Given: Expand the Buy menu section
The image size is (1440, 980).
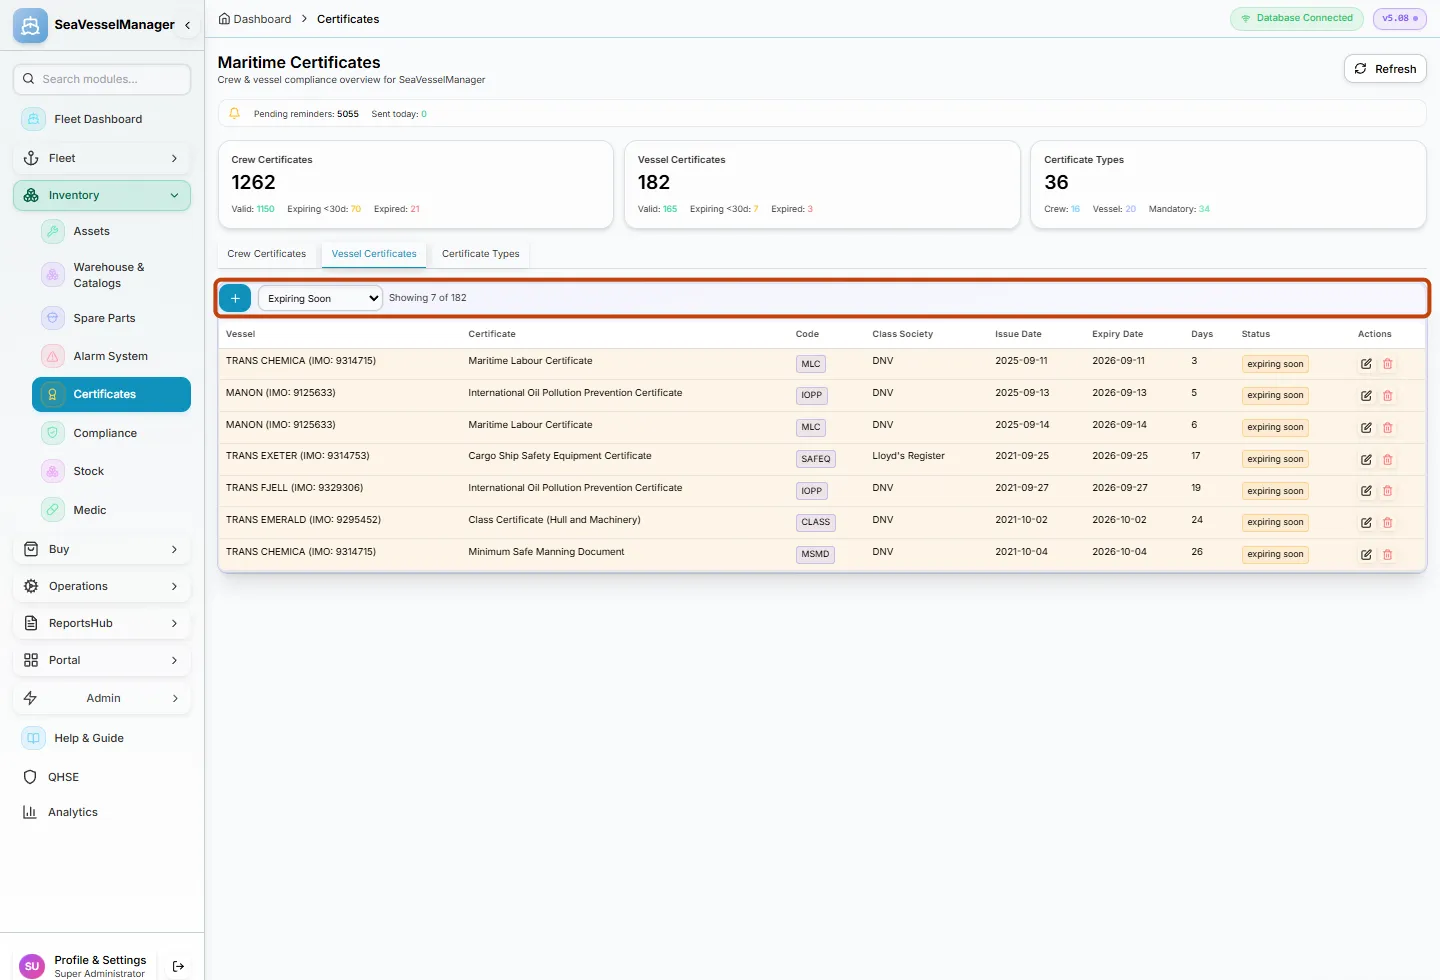Looking at the screenshot, I should [x=102, y=549].
